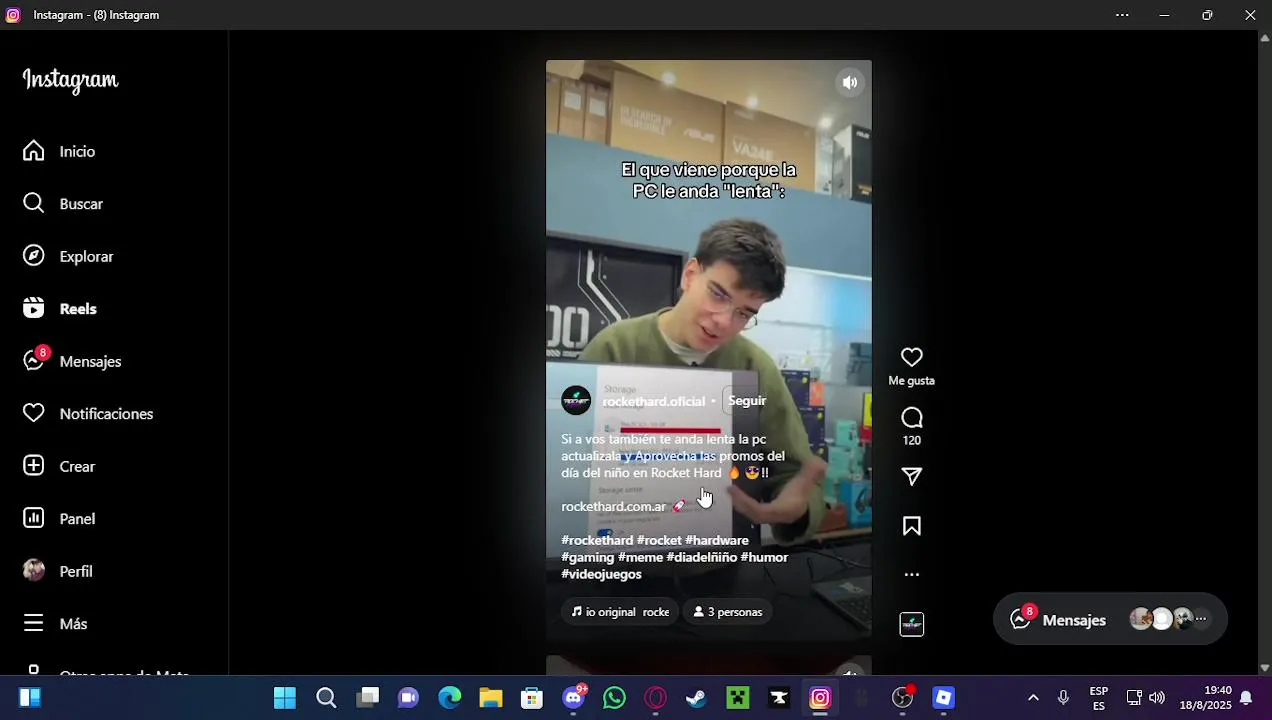Select Reels in the sidebar
The width and height of the screenshot is (1272, 720).
tap(61, 309)
